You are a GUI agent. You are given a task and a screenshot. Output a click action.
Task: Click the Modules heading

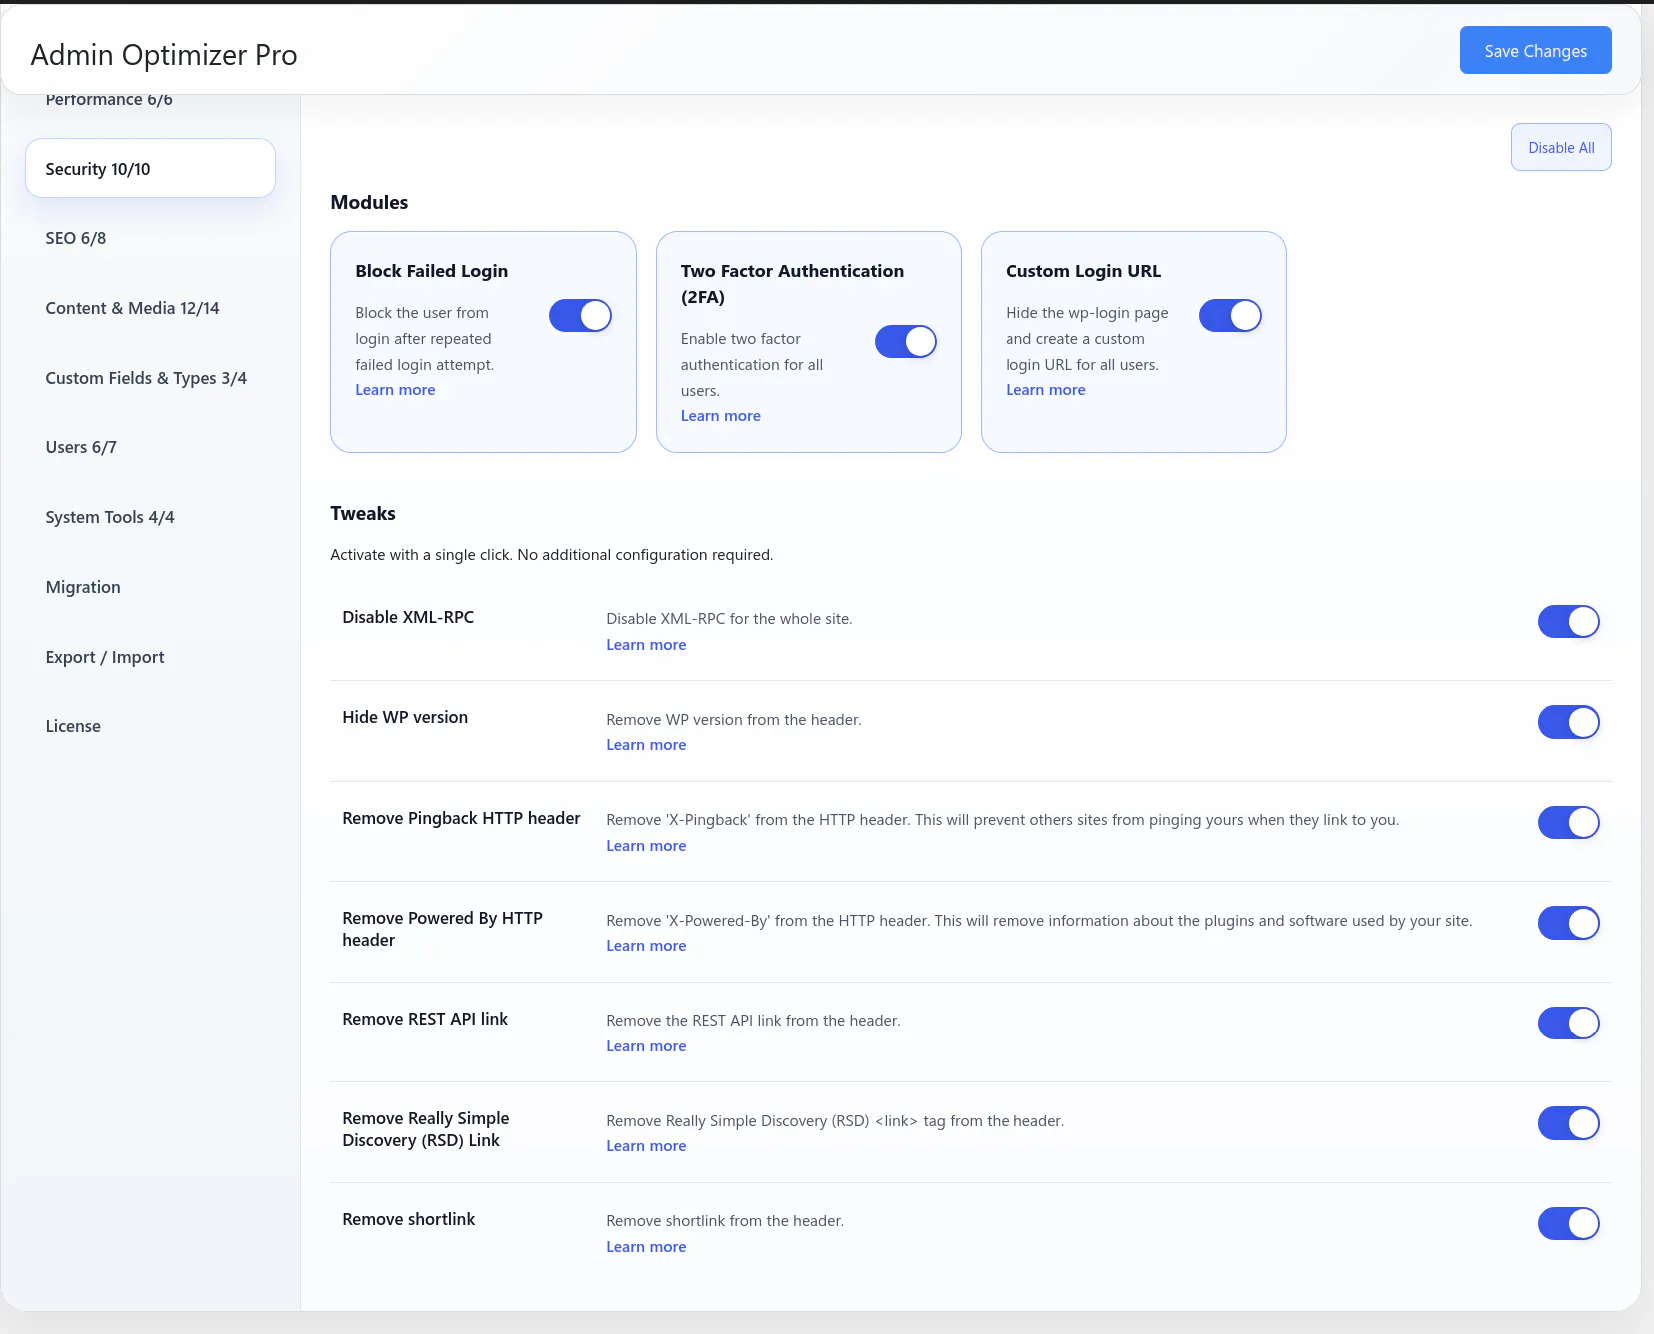[x=369, y=202]
